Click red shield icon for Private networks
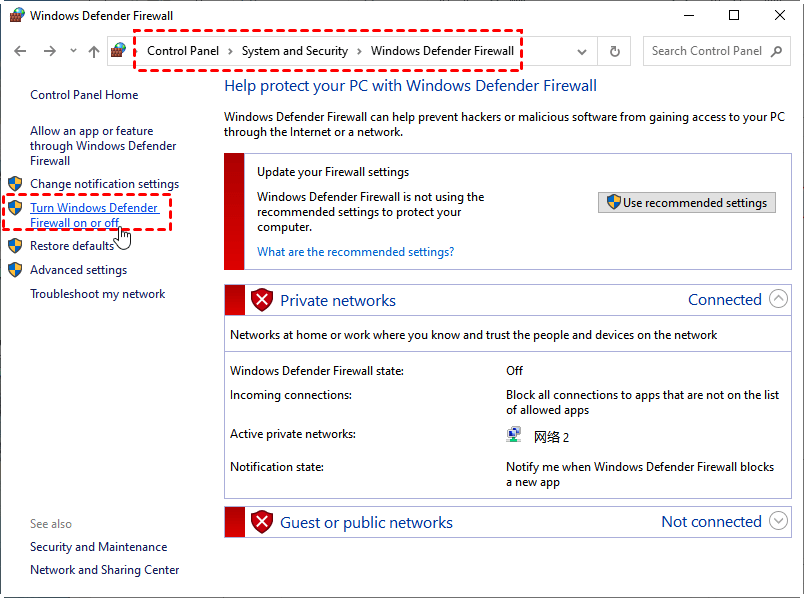The image size is (804, 598). 262,300
